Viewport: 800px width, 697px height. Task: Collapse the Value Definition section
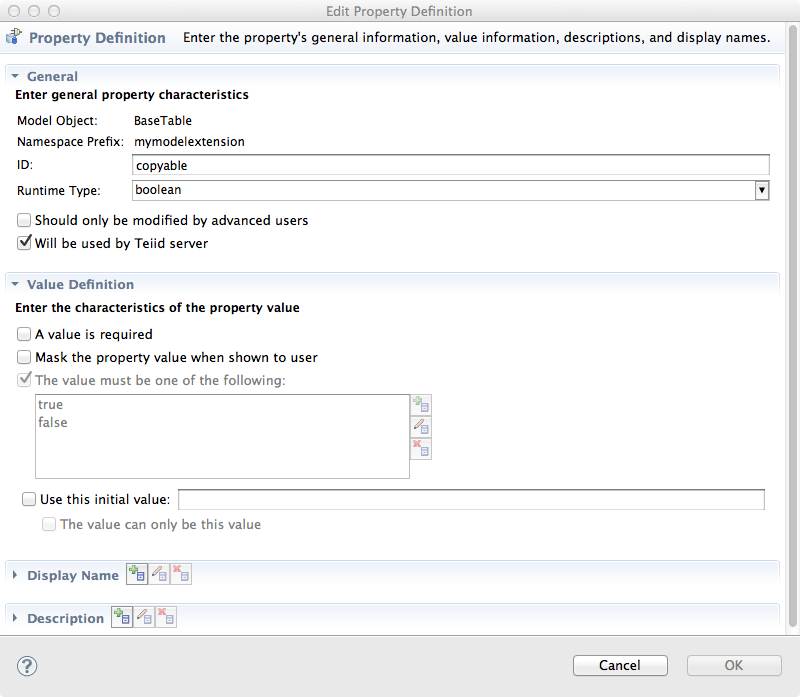pyautogui.click(x=14, y=284)
